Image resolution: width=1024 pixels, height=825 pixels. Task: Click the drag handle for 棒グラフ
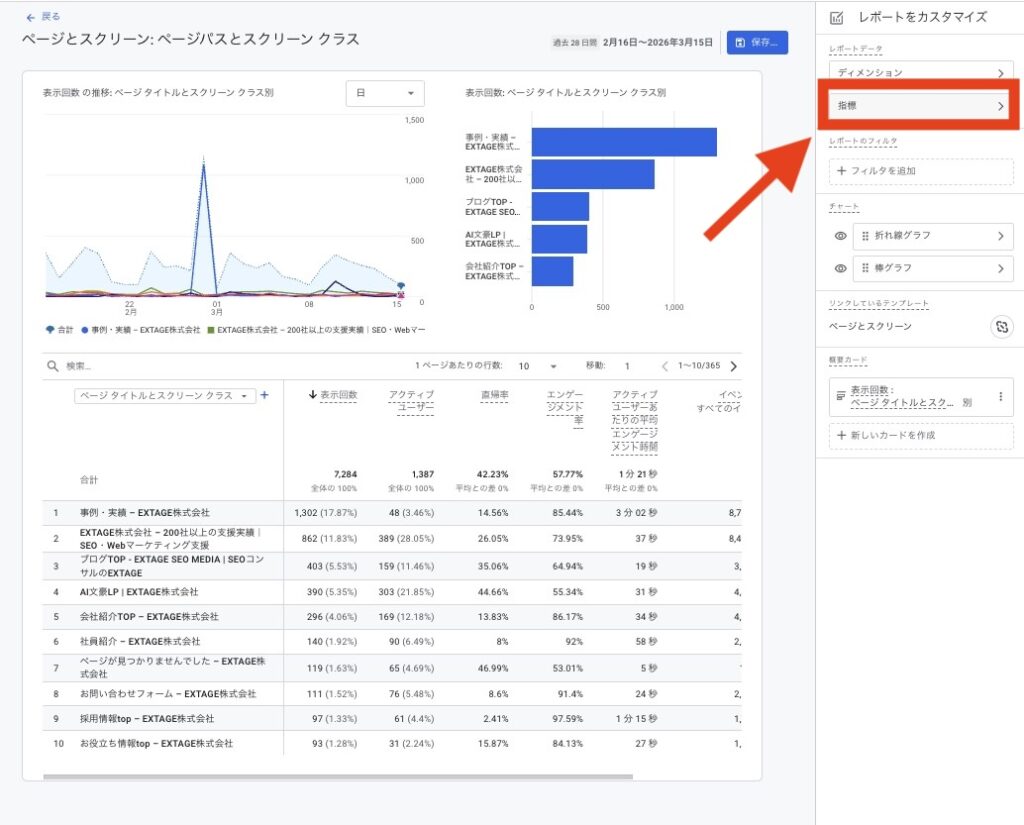[868, 269]
